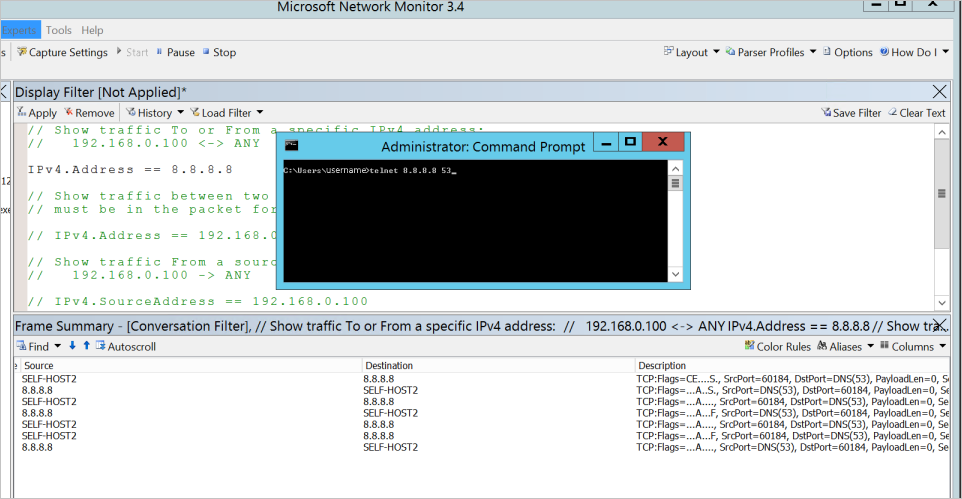The height and width of the screenshot is (499, 962).
Task: Jump to previous found frame with up arrow
Action: [x=86, y=346]
